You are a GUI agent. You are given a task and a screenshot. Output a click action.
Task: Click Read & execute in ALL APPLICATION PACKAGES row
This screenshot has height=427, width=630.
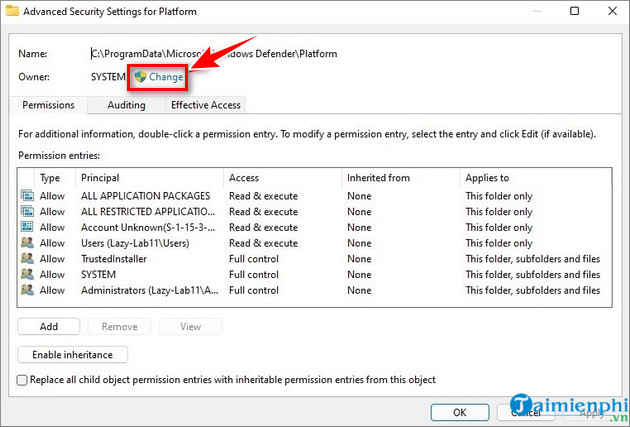(263, 196)
